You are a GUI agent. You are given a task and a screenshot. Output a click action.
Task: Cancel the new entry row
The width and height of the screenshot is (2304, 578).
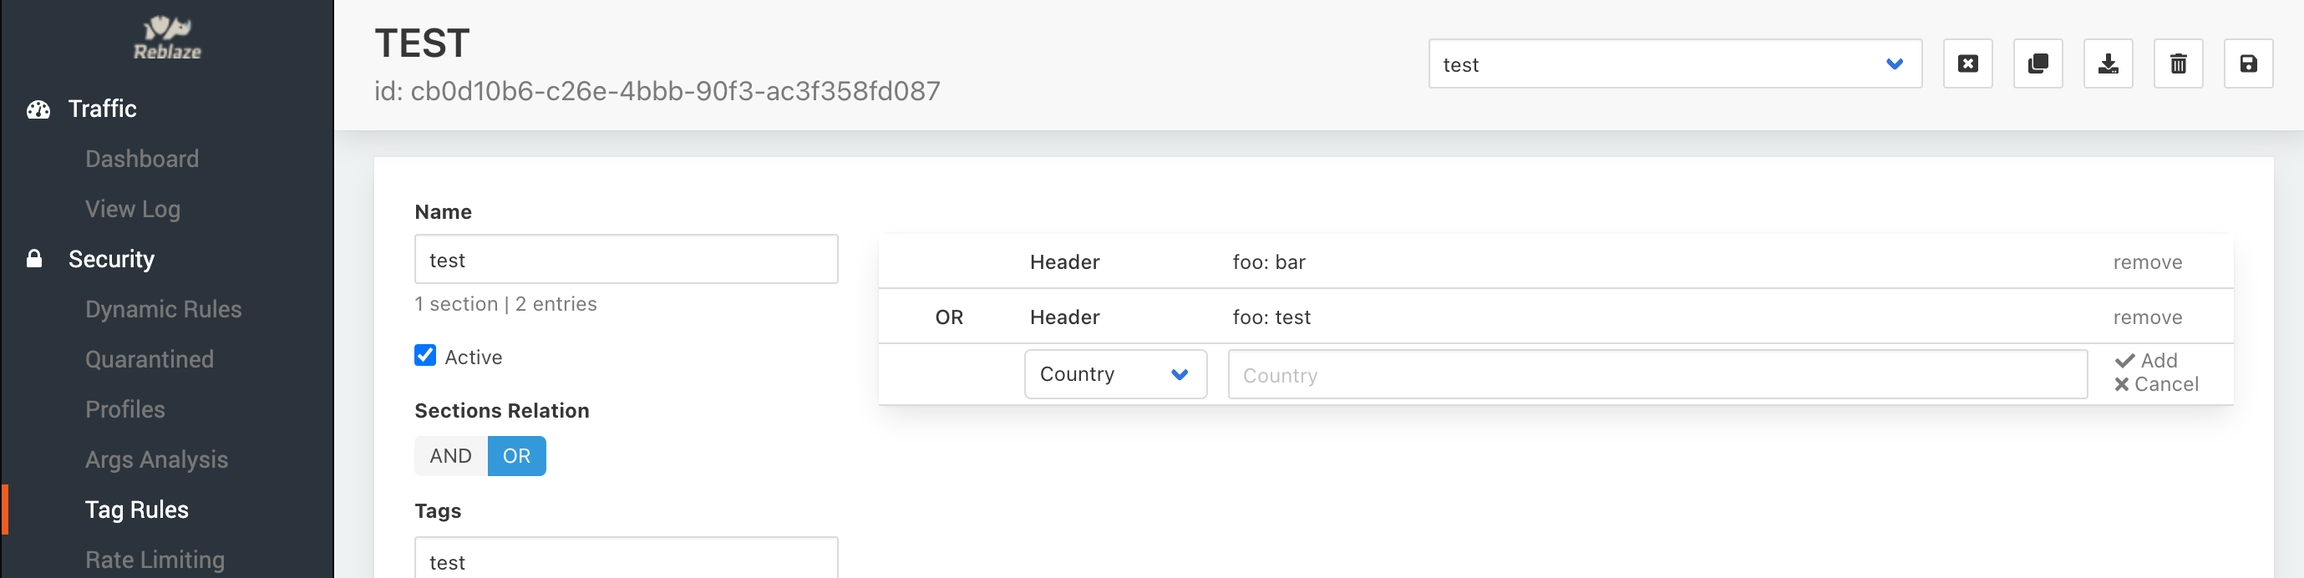(2156, 385)
